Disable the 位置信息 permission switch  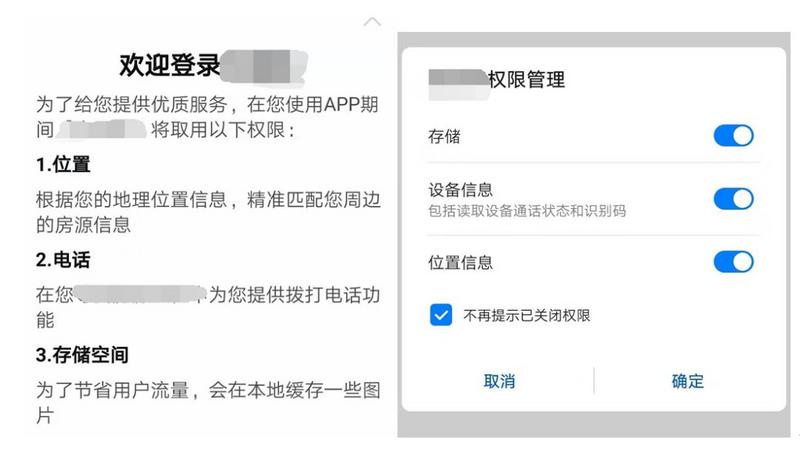[734, 262]
